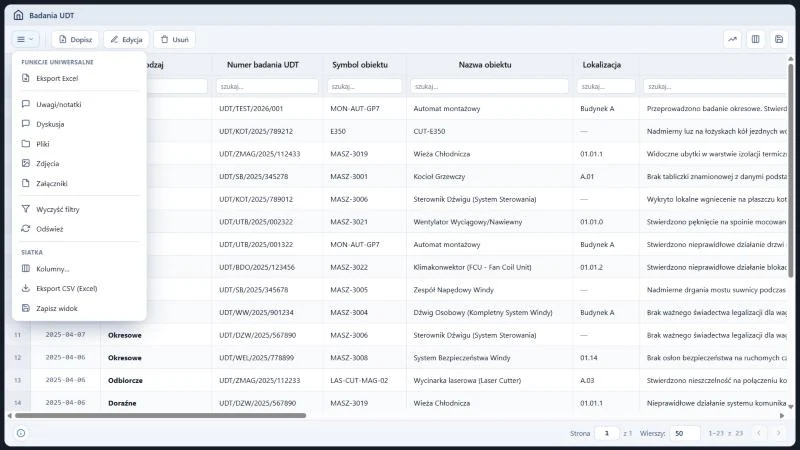The image size is (800, 450).
Task: Focus the Symbol obiektu search field
Action: (x=364, y=86)
